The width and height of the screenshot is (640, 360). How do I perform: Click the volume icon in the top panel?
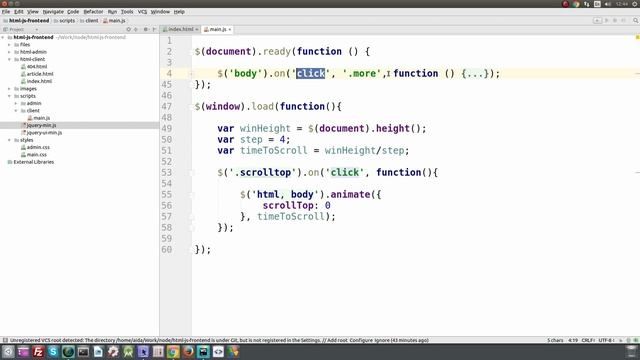(608, 4)
